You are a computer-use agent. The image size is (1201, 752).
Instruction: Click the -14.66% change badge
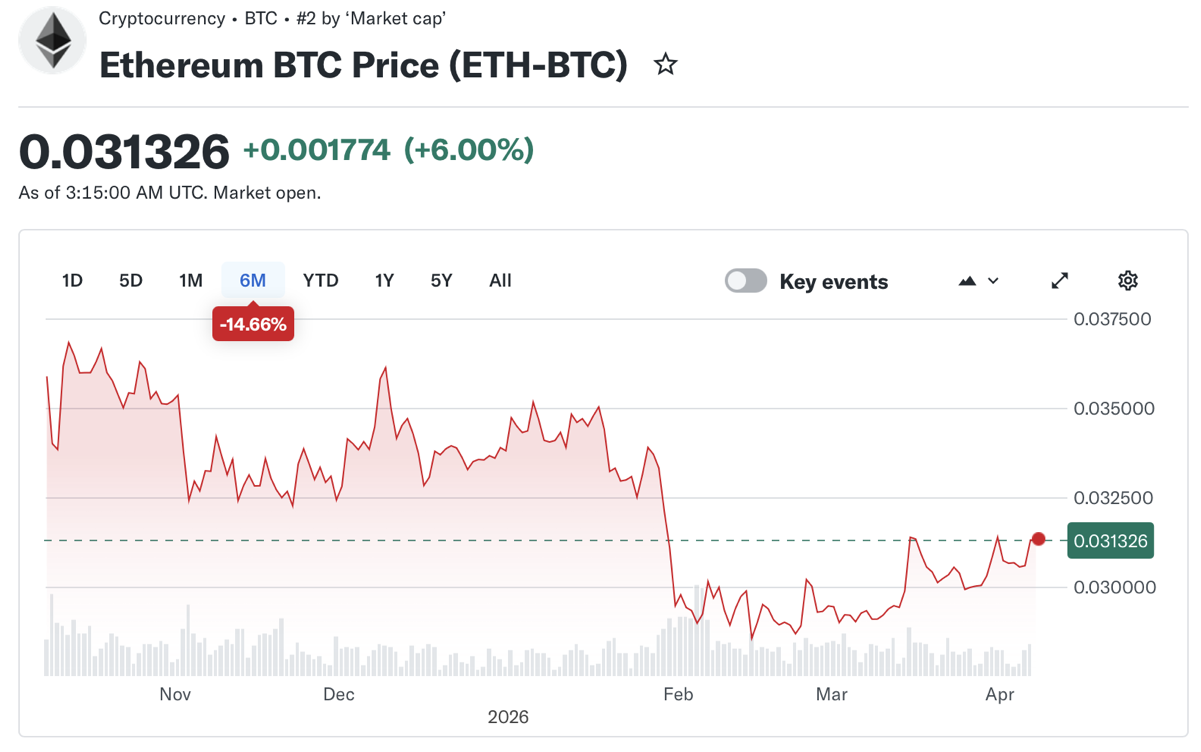click(x=253, y=324)
